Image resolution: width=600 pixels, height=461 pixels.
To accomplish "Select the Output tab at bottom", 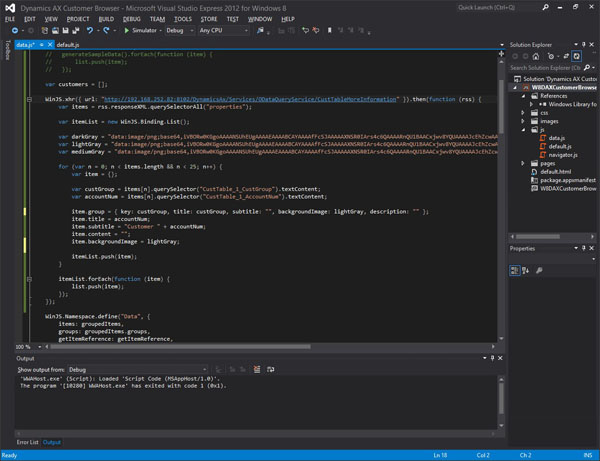I will [x=52, y=442].
